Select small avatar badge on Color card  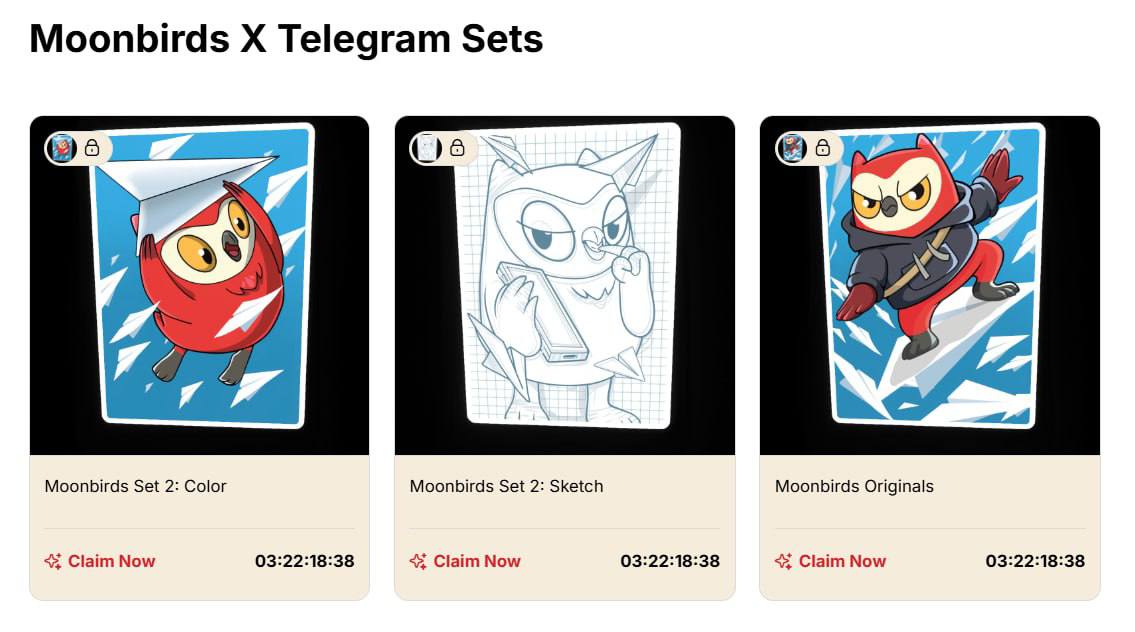[x=62, y=148]
